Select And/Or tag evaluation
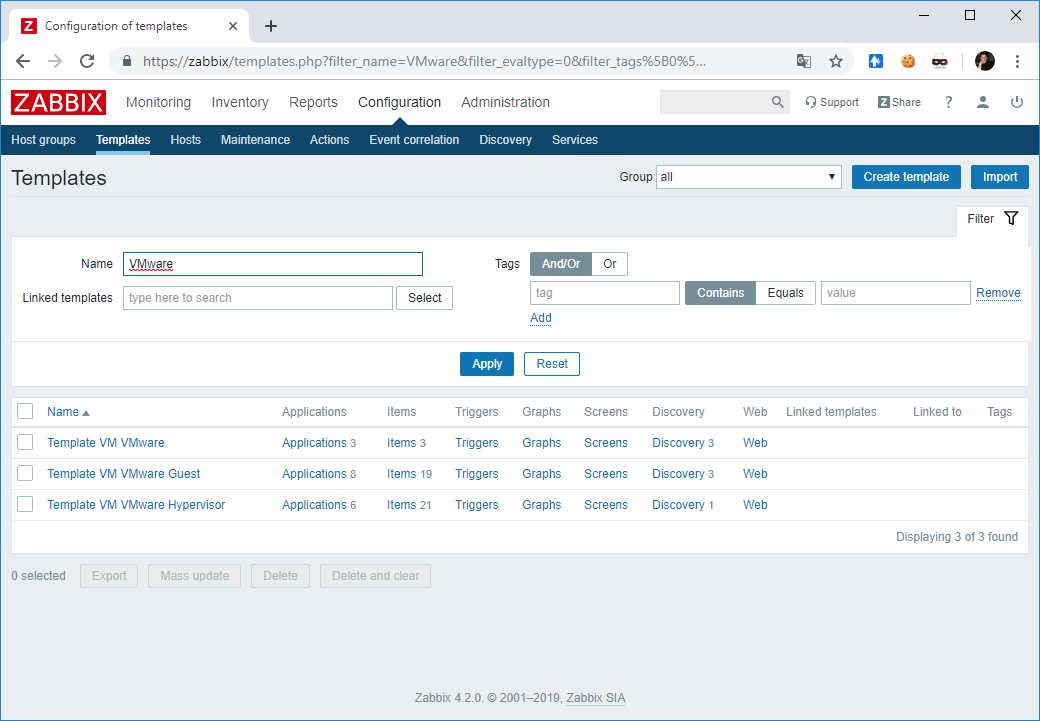The image size is (1040, 721). (560, 264)
